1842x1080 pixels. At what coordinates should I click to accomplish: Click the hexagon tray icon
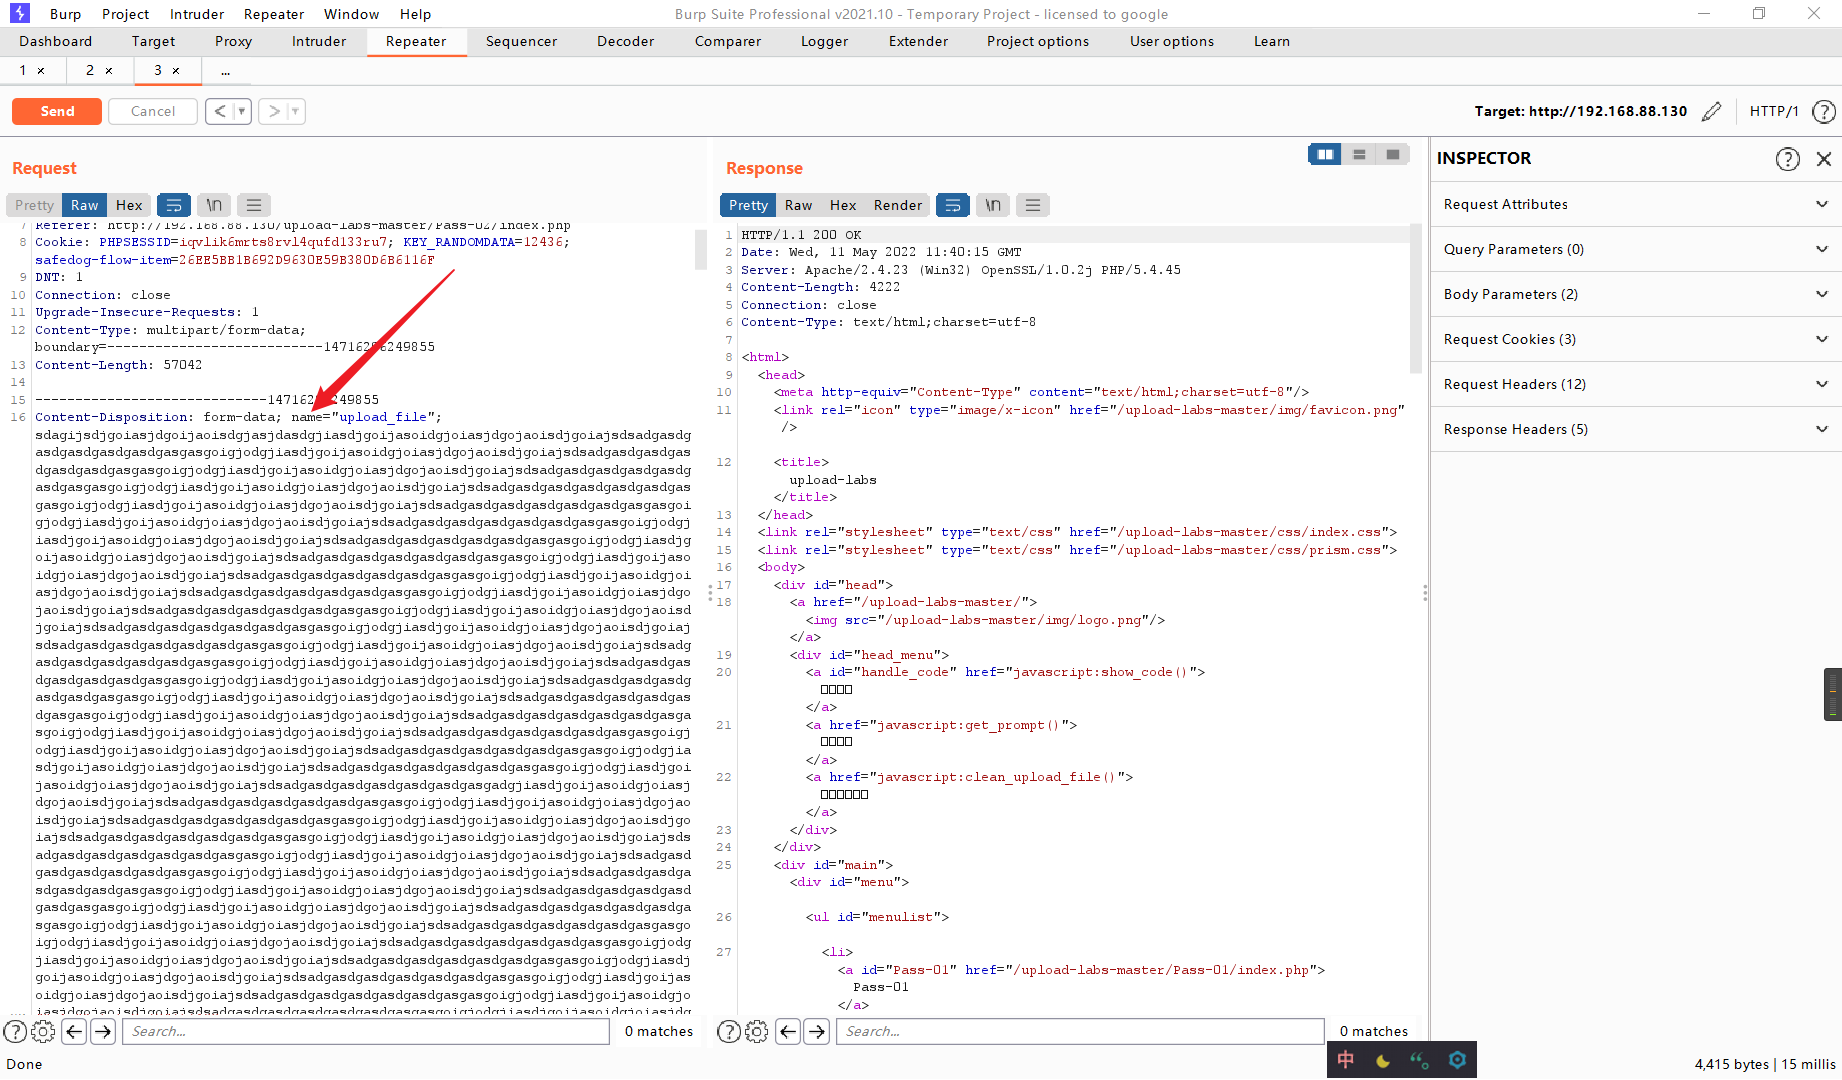point(1457,1060)
